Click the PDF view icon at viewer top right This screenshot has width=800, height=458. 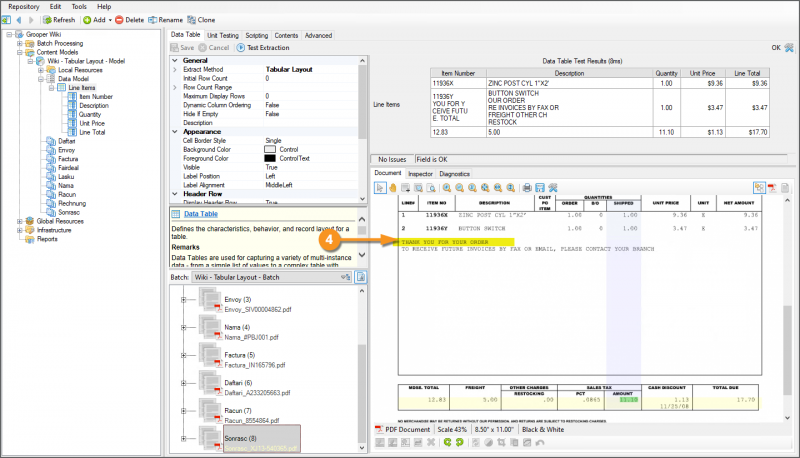coord(772,188)
